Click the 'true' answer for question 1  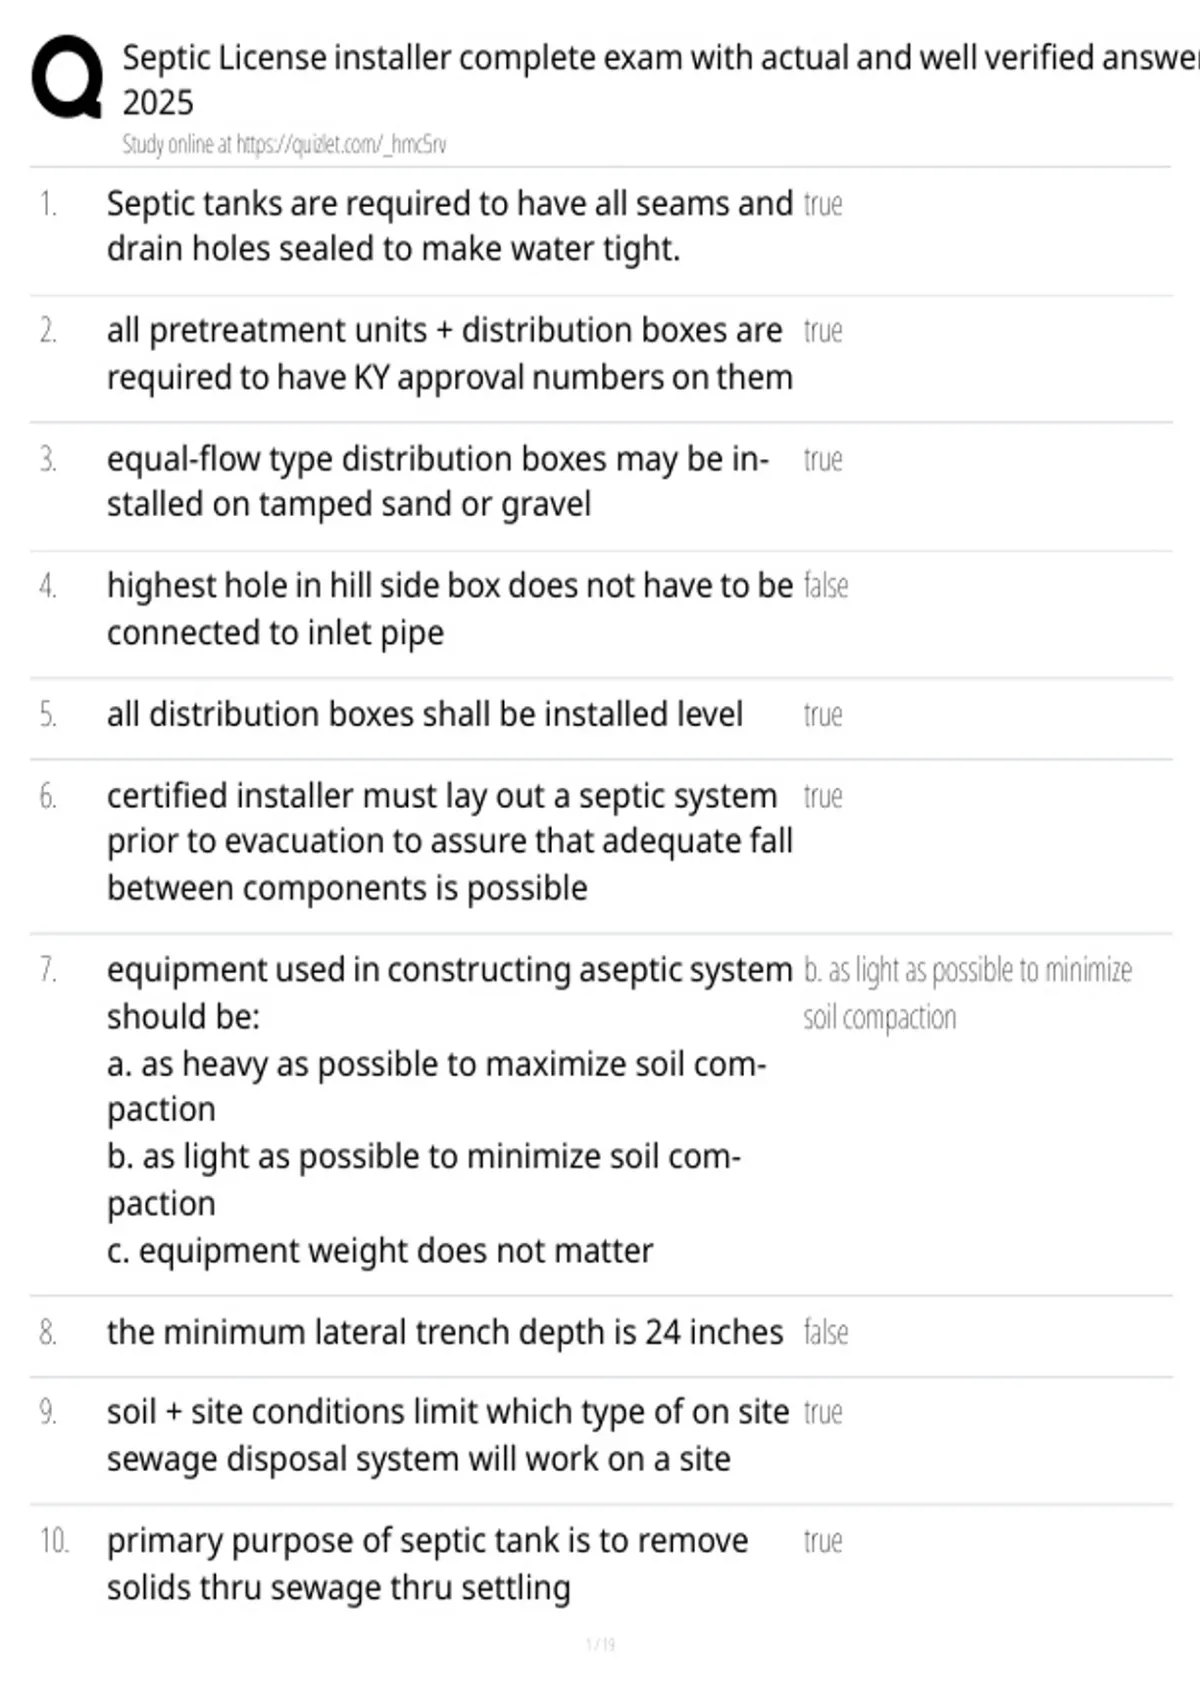823,204
